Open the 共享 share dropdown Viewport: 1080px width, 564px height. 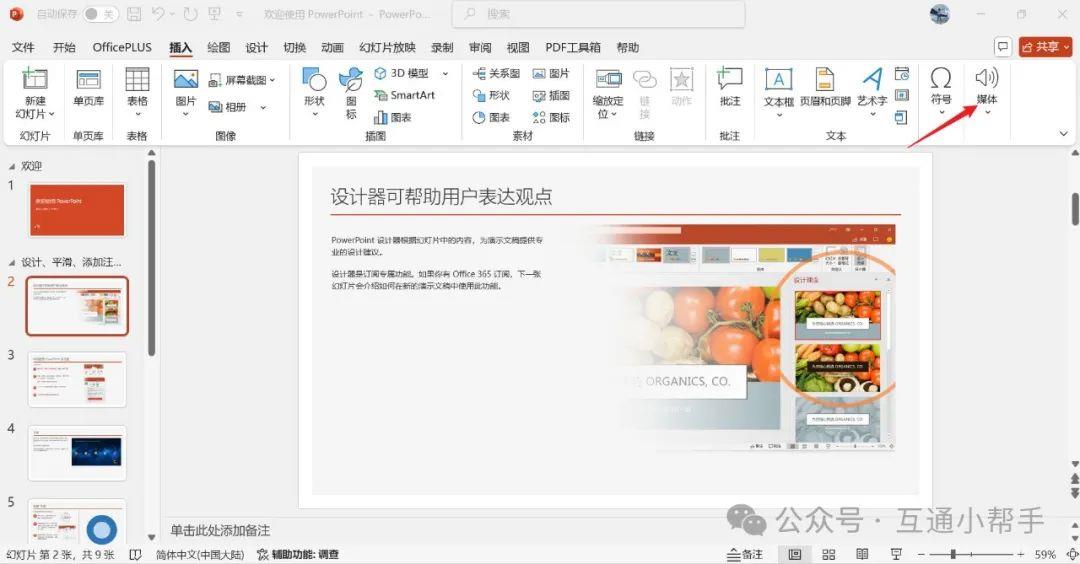[1046, 47]
